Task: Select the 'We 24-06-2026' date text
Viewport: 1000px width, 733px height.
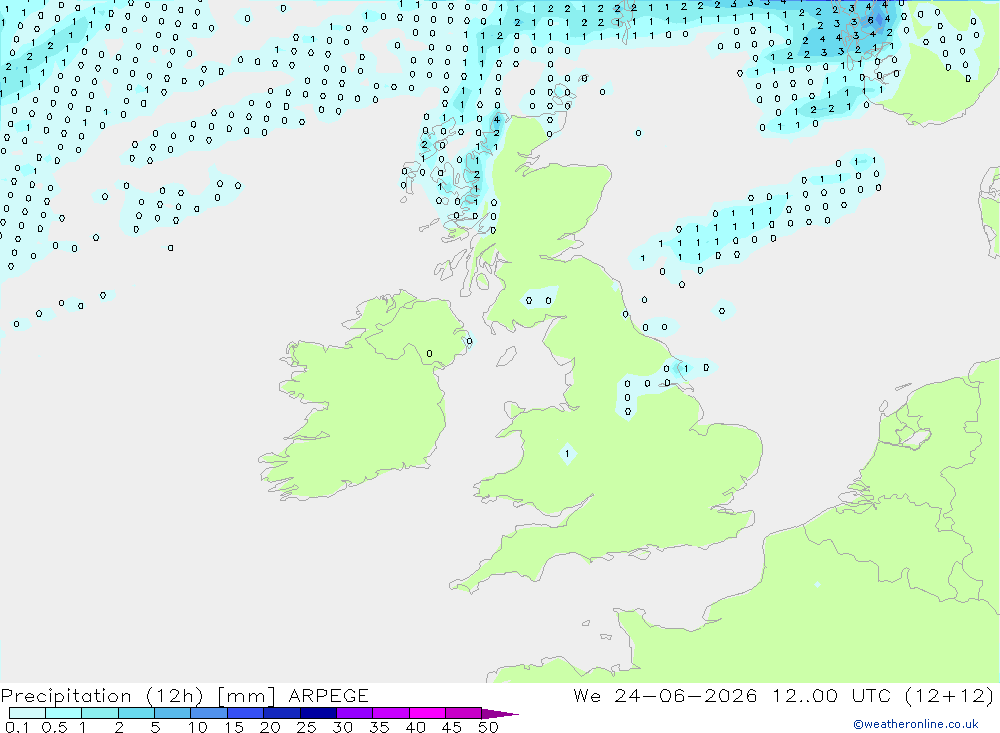Action: click(665, 696)
